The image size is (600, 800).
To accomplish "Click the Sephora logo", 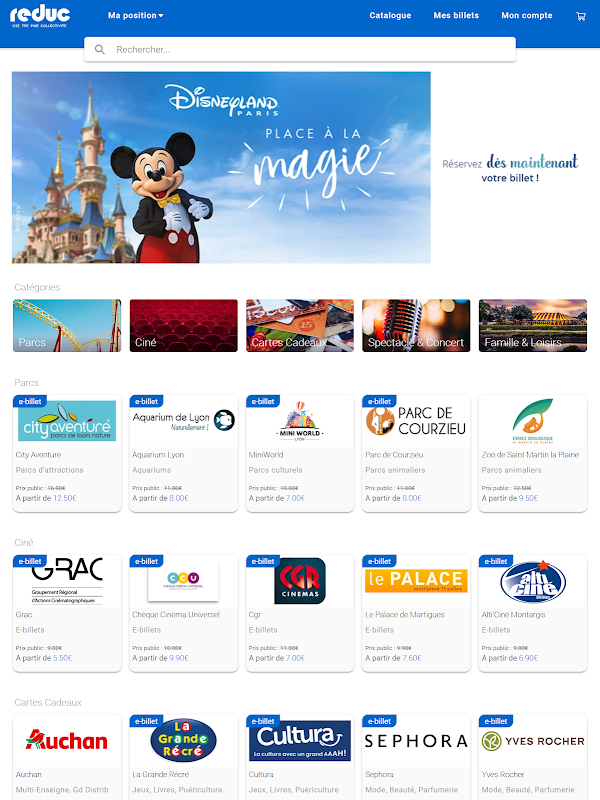I will click(x=416, y=741).
